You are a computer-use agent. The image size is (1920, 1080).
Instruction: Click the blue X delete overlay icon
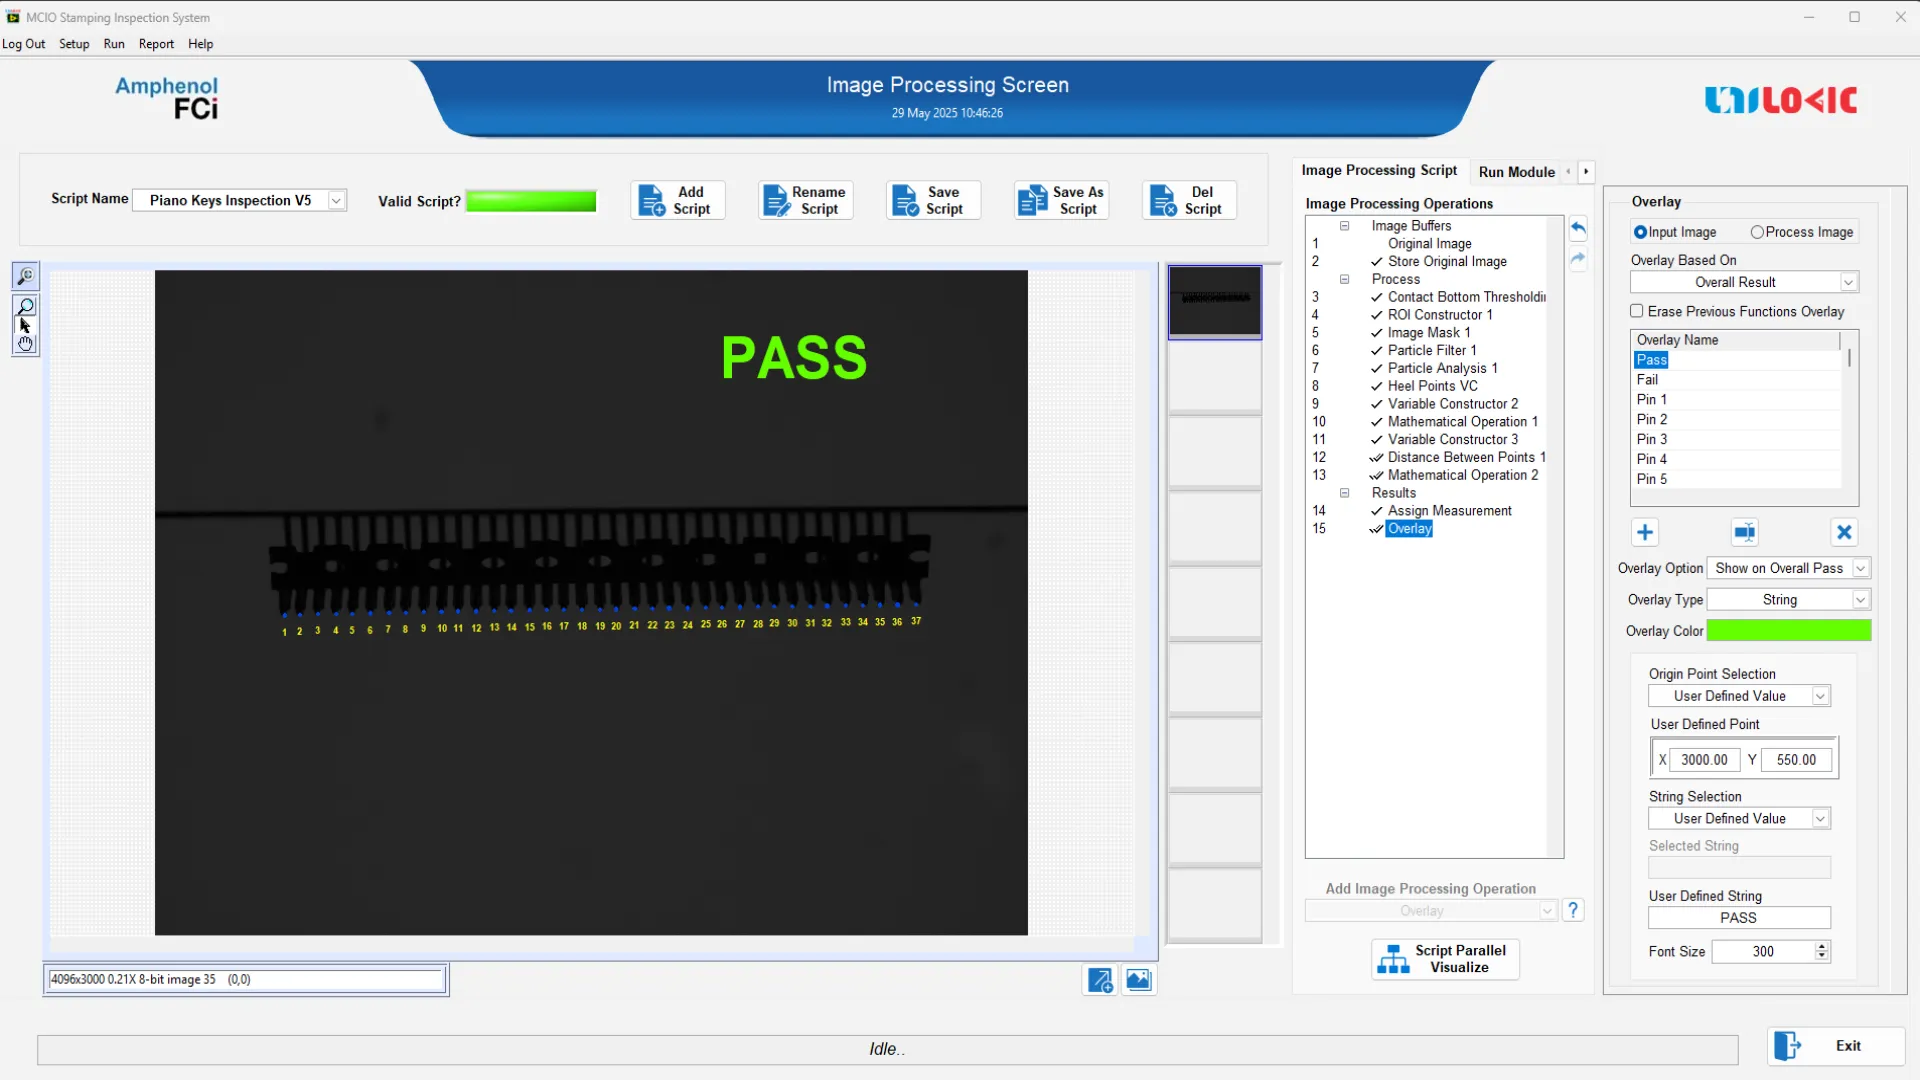1844,533
